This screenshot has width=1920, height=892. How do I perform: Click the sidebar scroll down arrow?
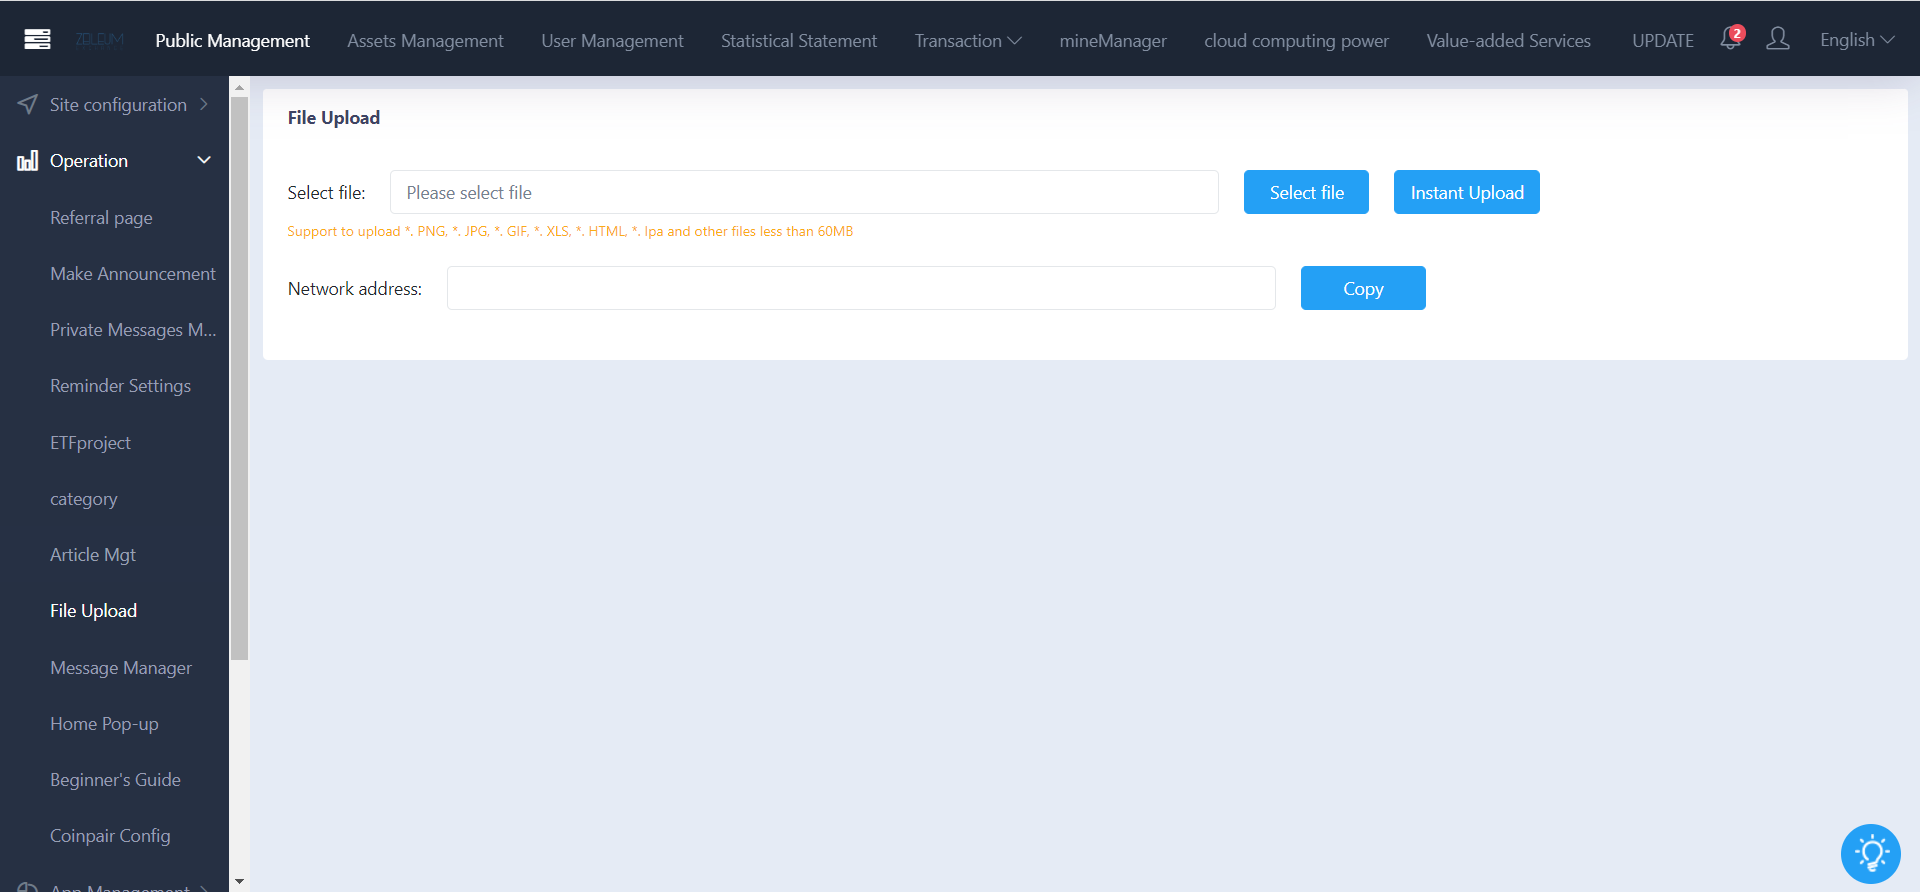239,882
